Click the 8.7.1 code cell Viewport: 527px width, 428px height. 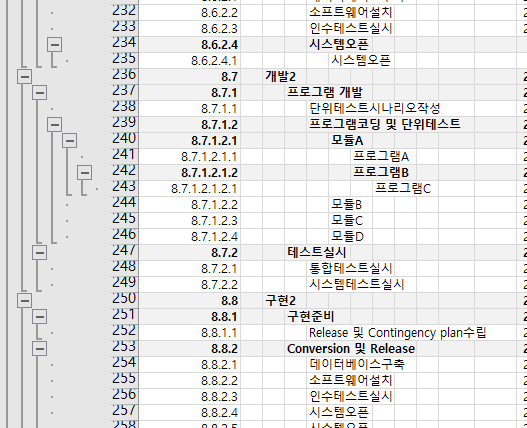(190, 93)
